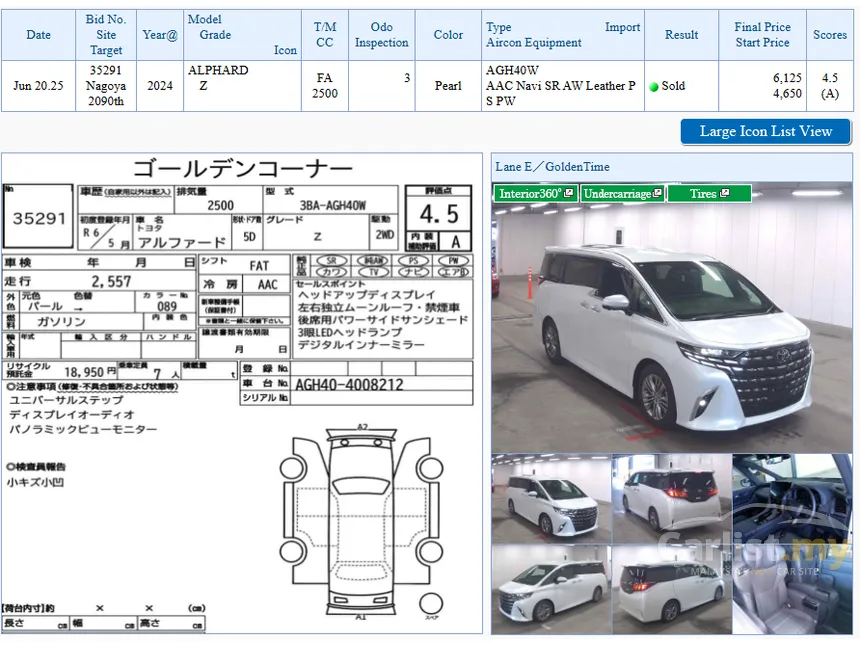The height and width of the screenshot is (645, 860).
Task: Click chassis number AGH40-4008212
Action: 349,384
